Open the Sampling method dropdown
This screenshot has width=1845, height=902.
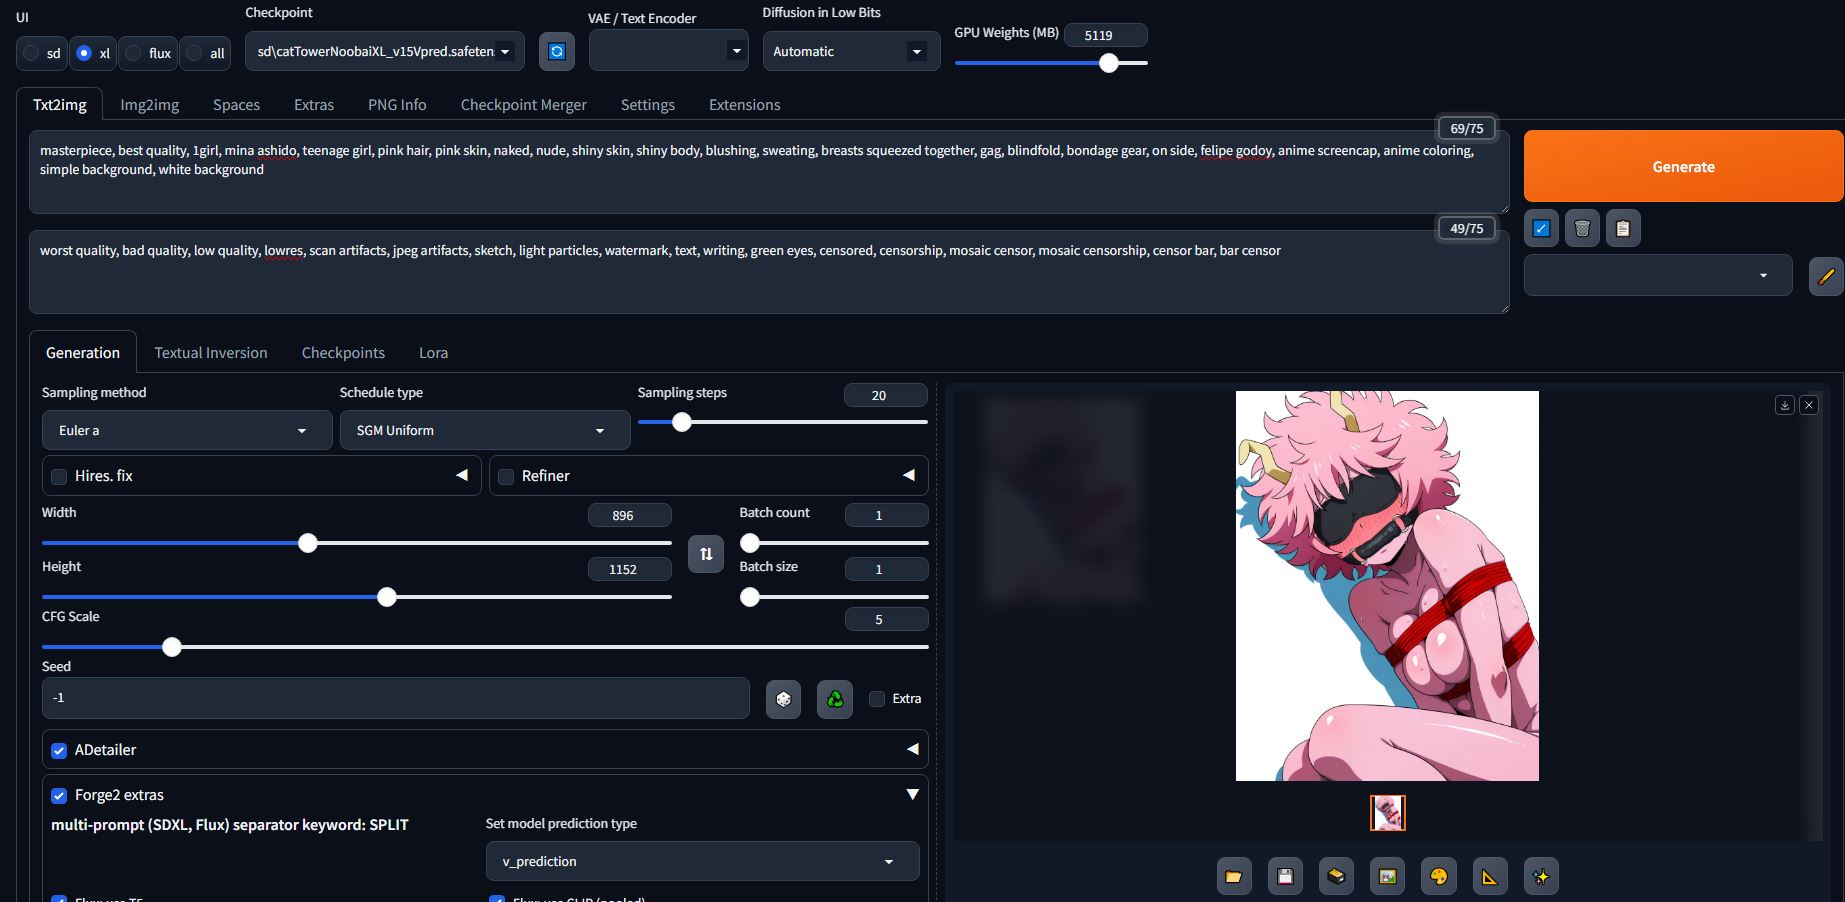tap(187, 430)
